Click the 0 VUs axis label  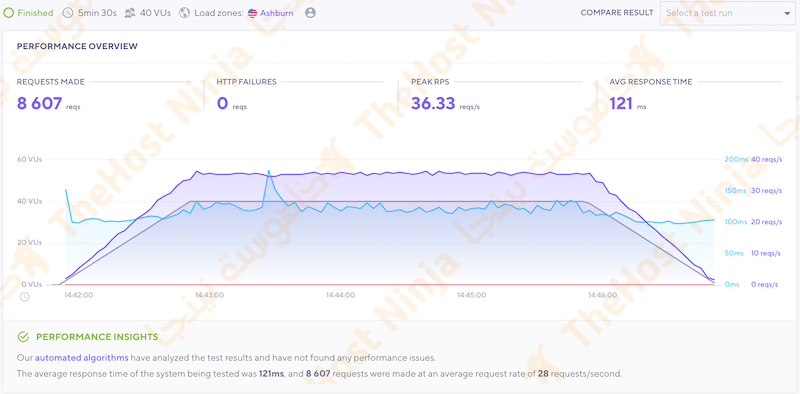pyautogui.click(x=32, y=284)
